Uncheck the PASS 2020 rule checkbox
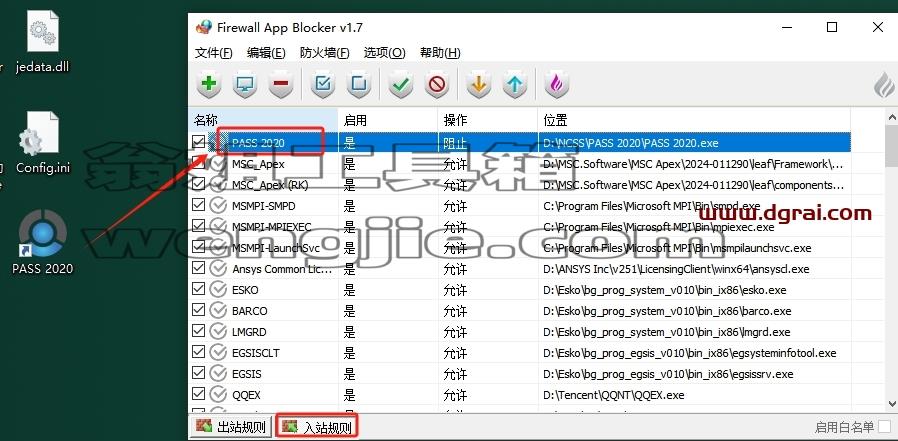898x441 pixels. tap(198, 141)
